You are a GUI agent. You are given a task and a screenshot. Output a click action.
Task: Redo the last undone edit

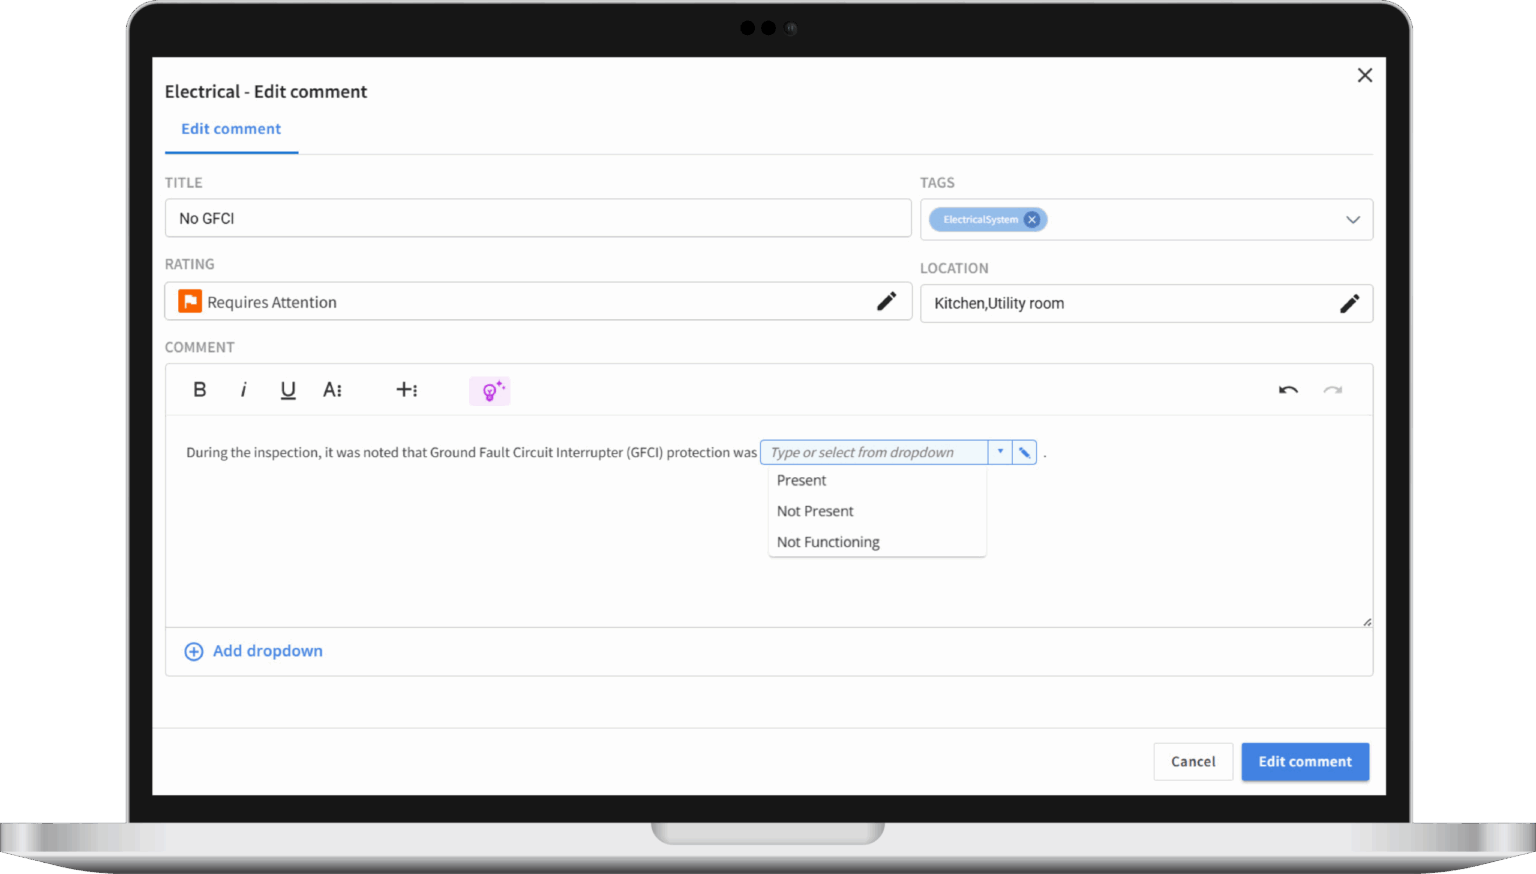[x=1332, y=390]
